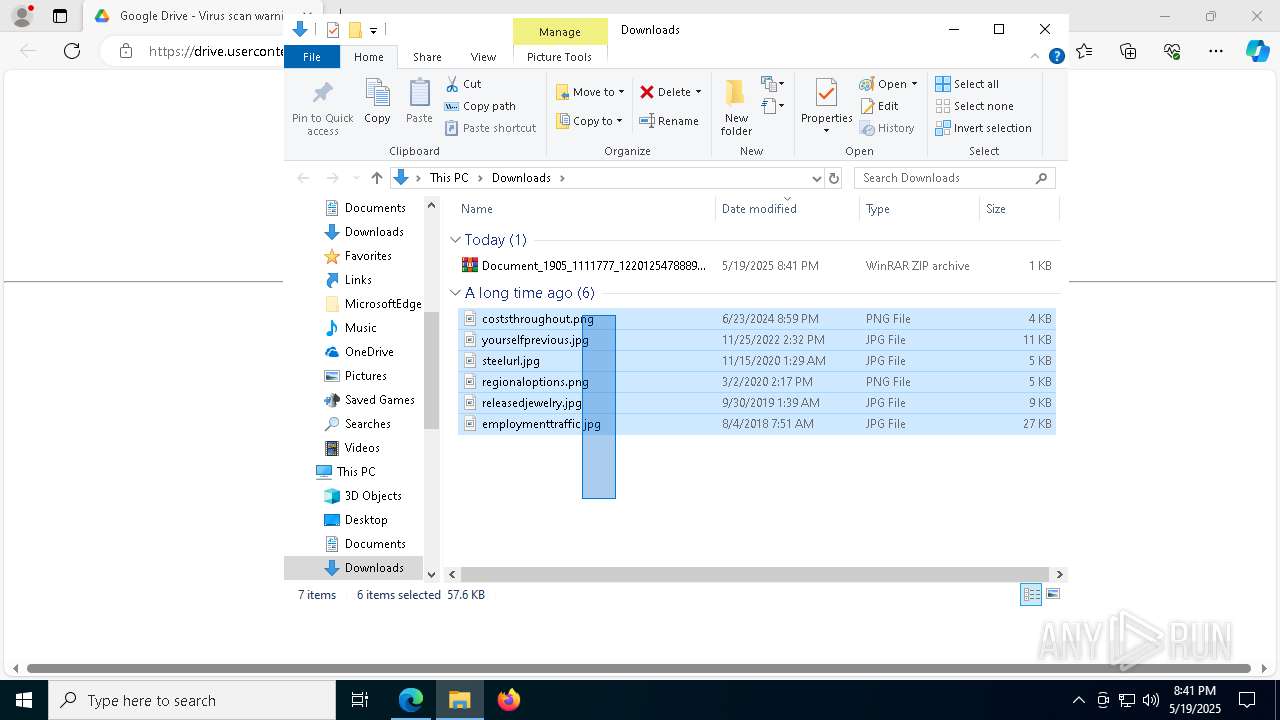Go up one folder level arrow

click(x=376, y=178)
